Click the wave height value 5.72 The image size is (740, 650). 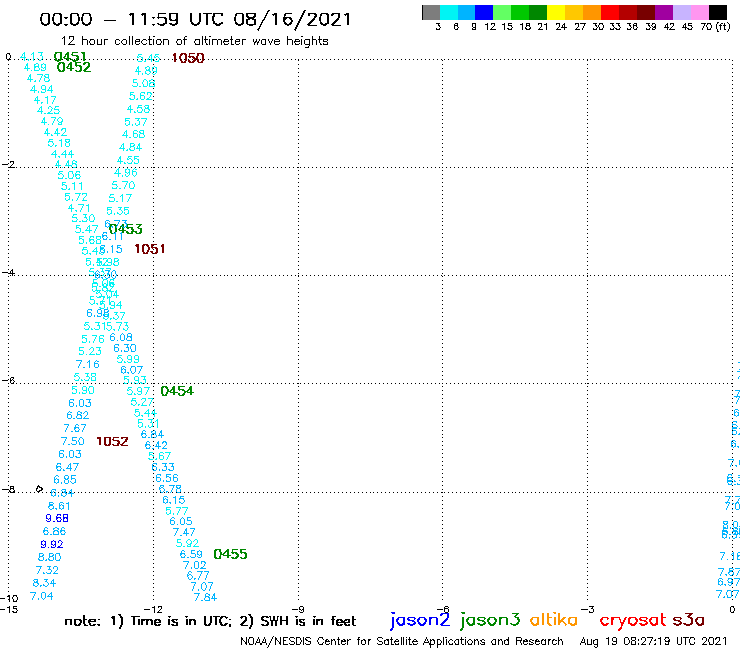point(76,197)
